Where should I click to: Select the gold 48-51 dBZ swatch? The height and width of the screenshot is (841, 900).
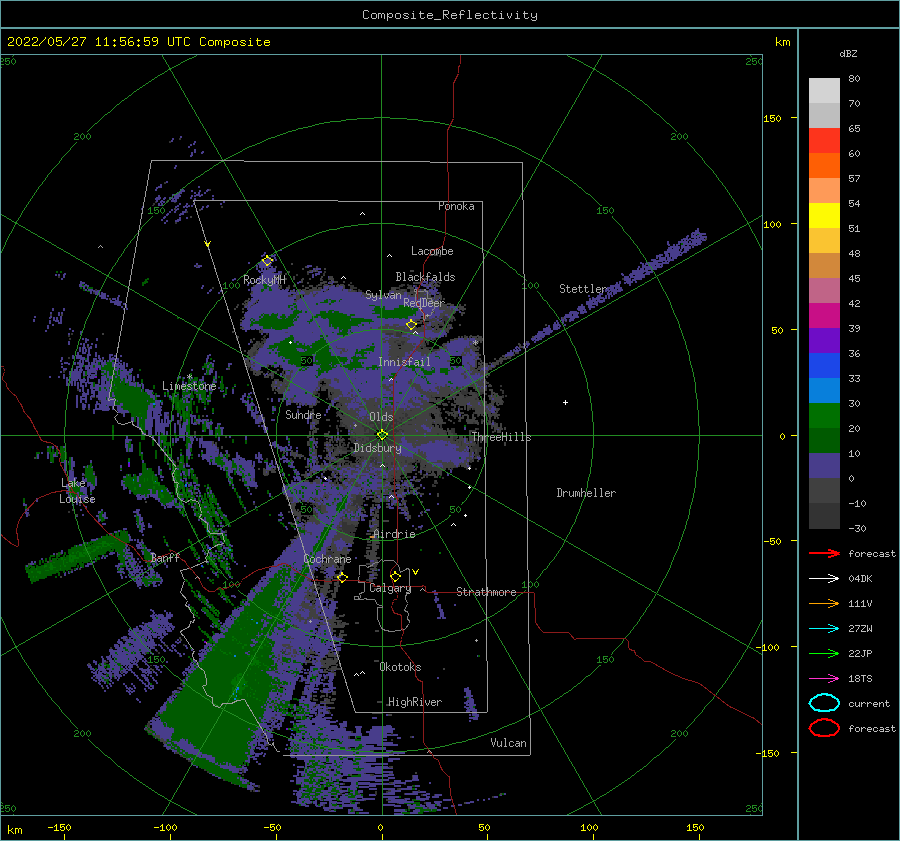824,241
